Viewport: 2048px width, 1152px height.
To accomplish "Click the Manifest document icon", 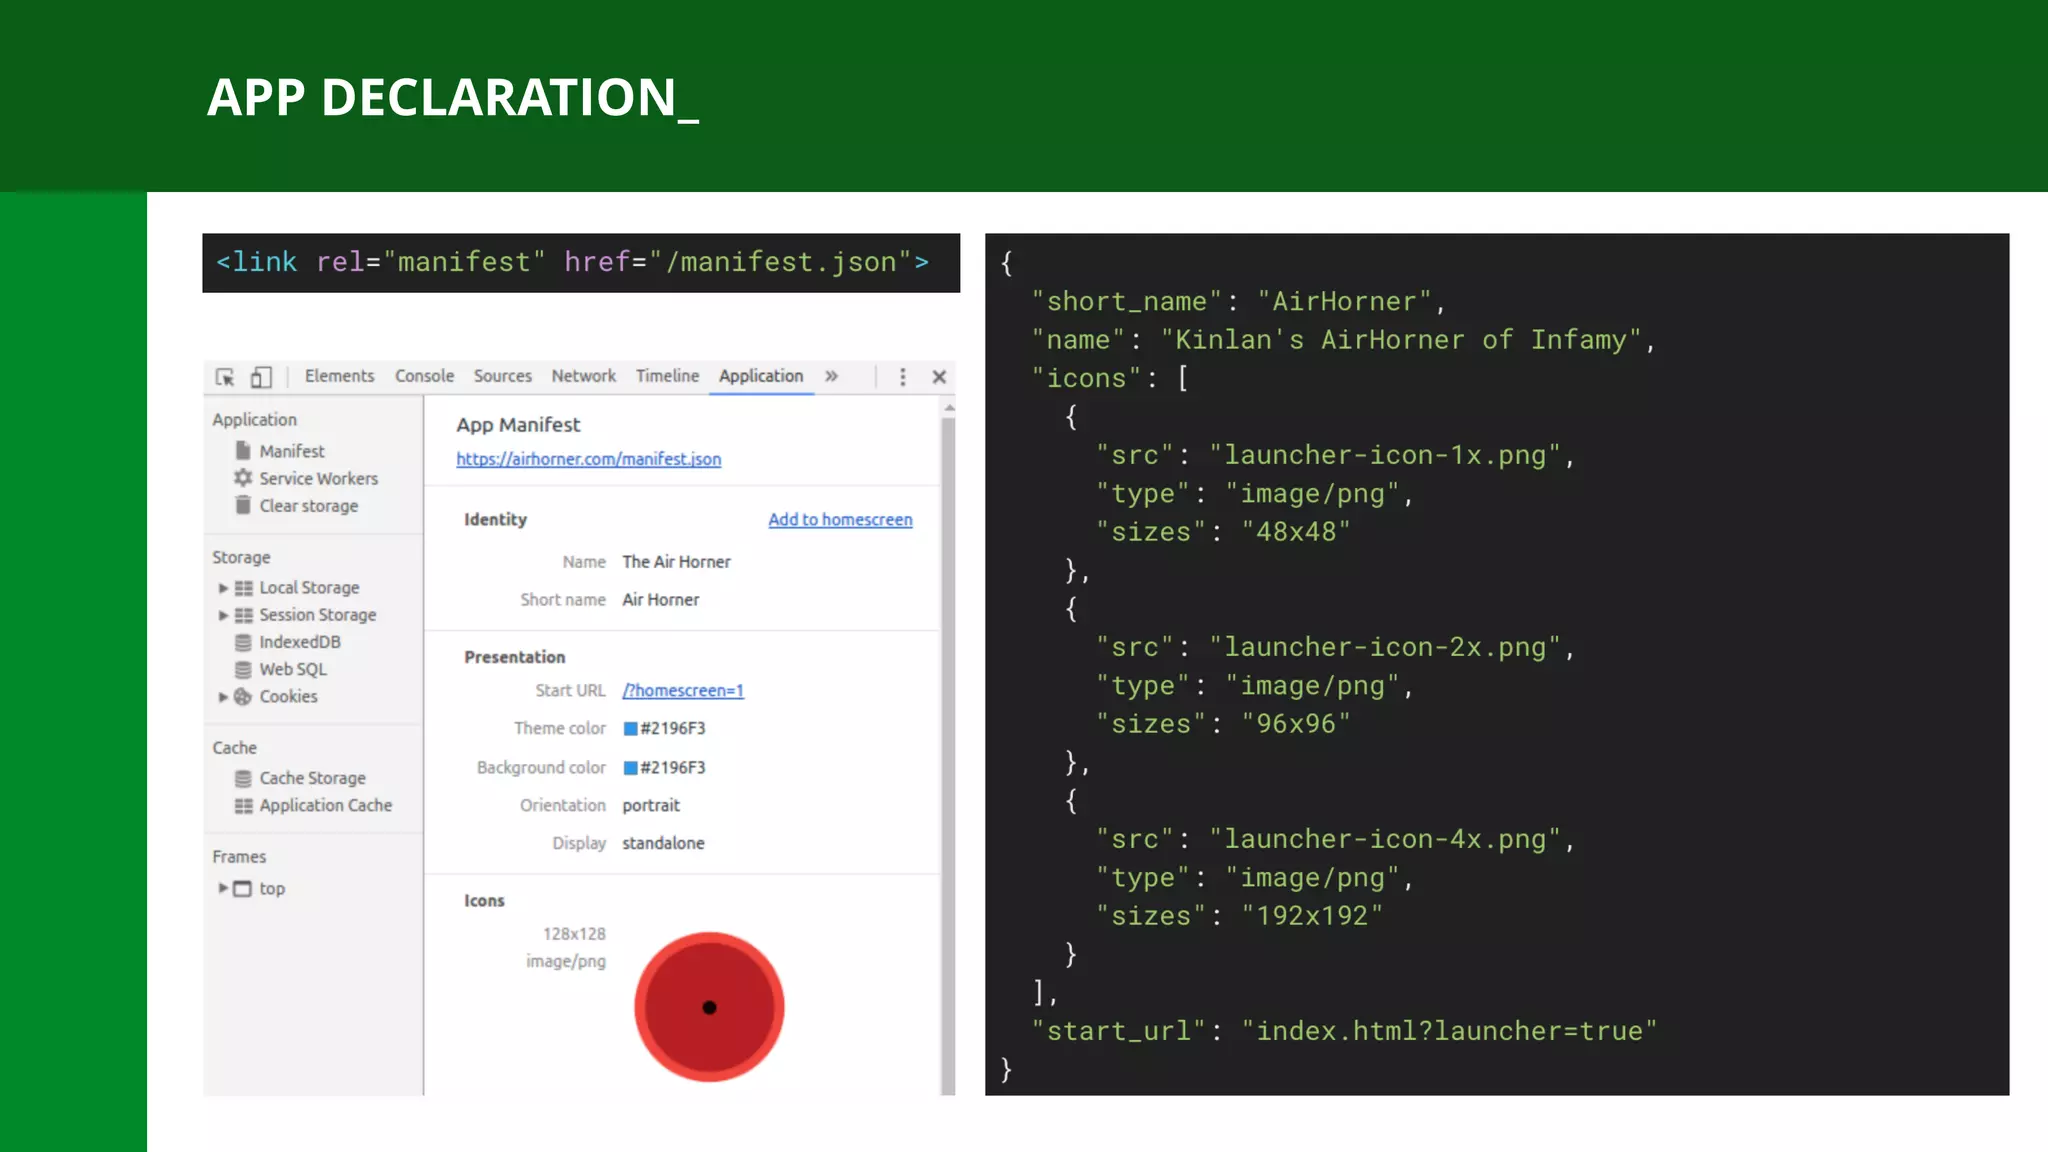I will point(243,451).
